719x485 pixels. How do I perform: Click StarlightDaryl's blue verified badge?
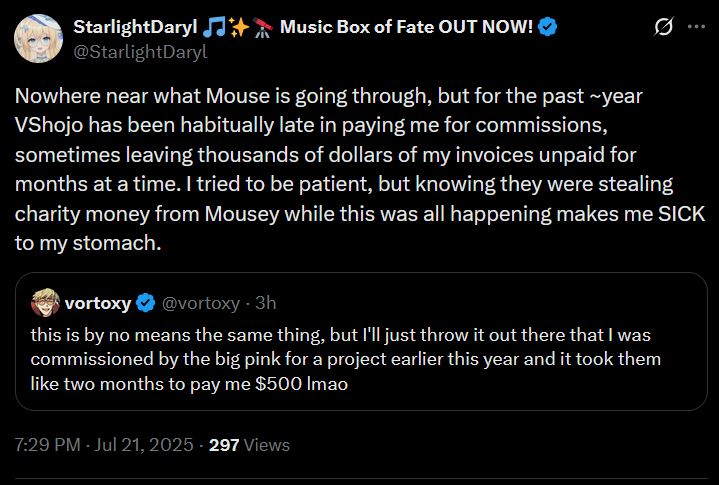548,27
